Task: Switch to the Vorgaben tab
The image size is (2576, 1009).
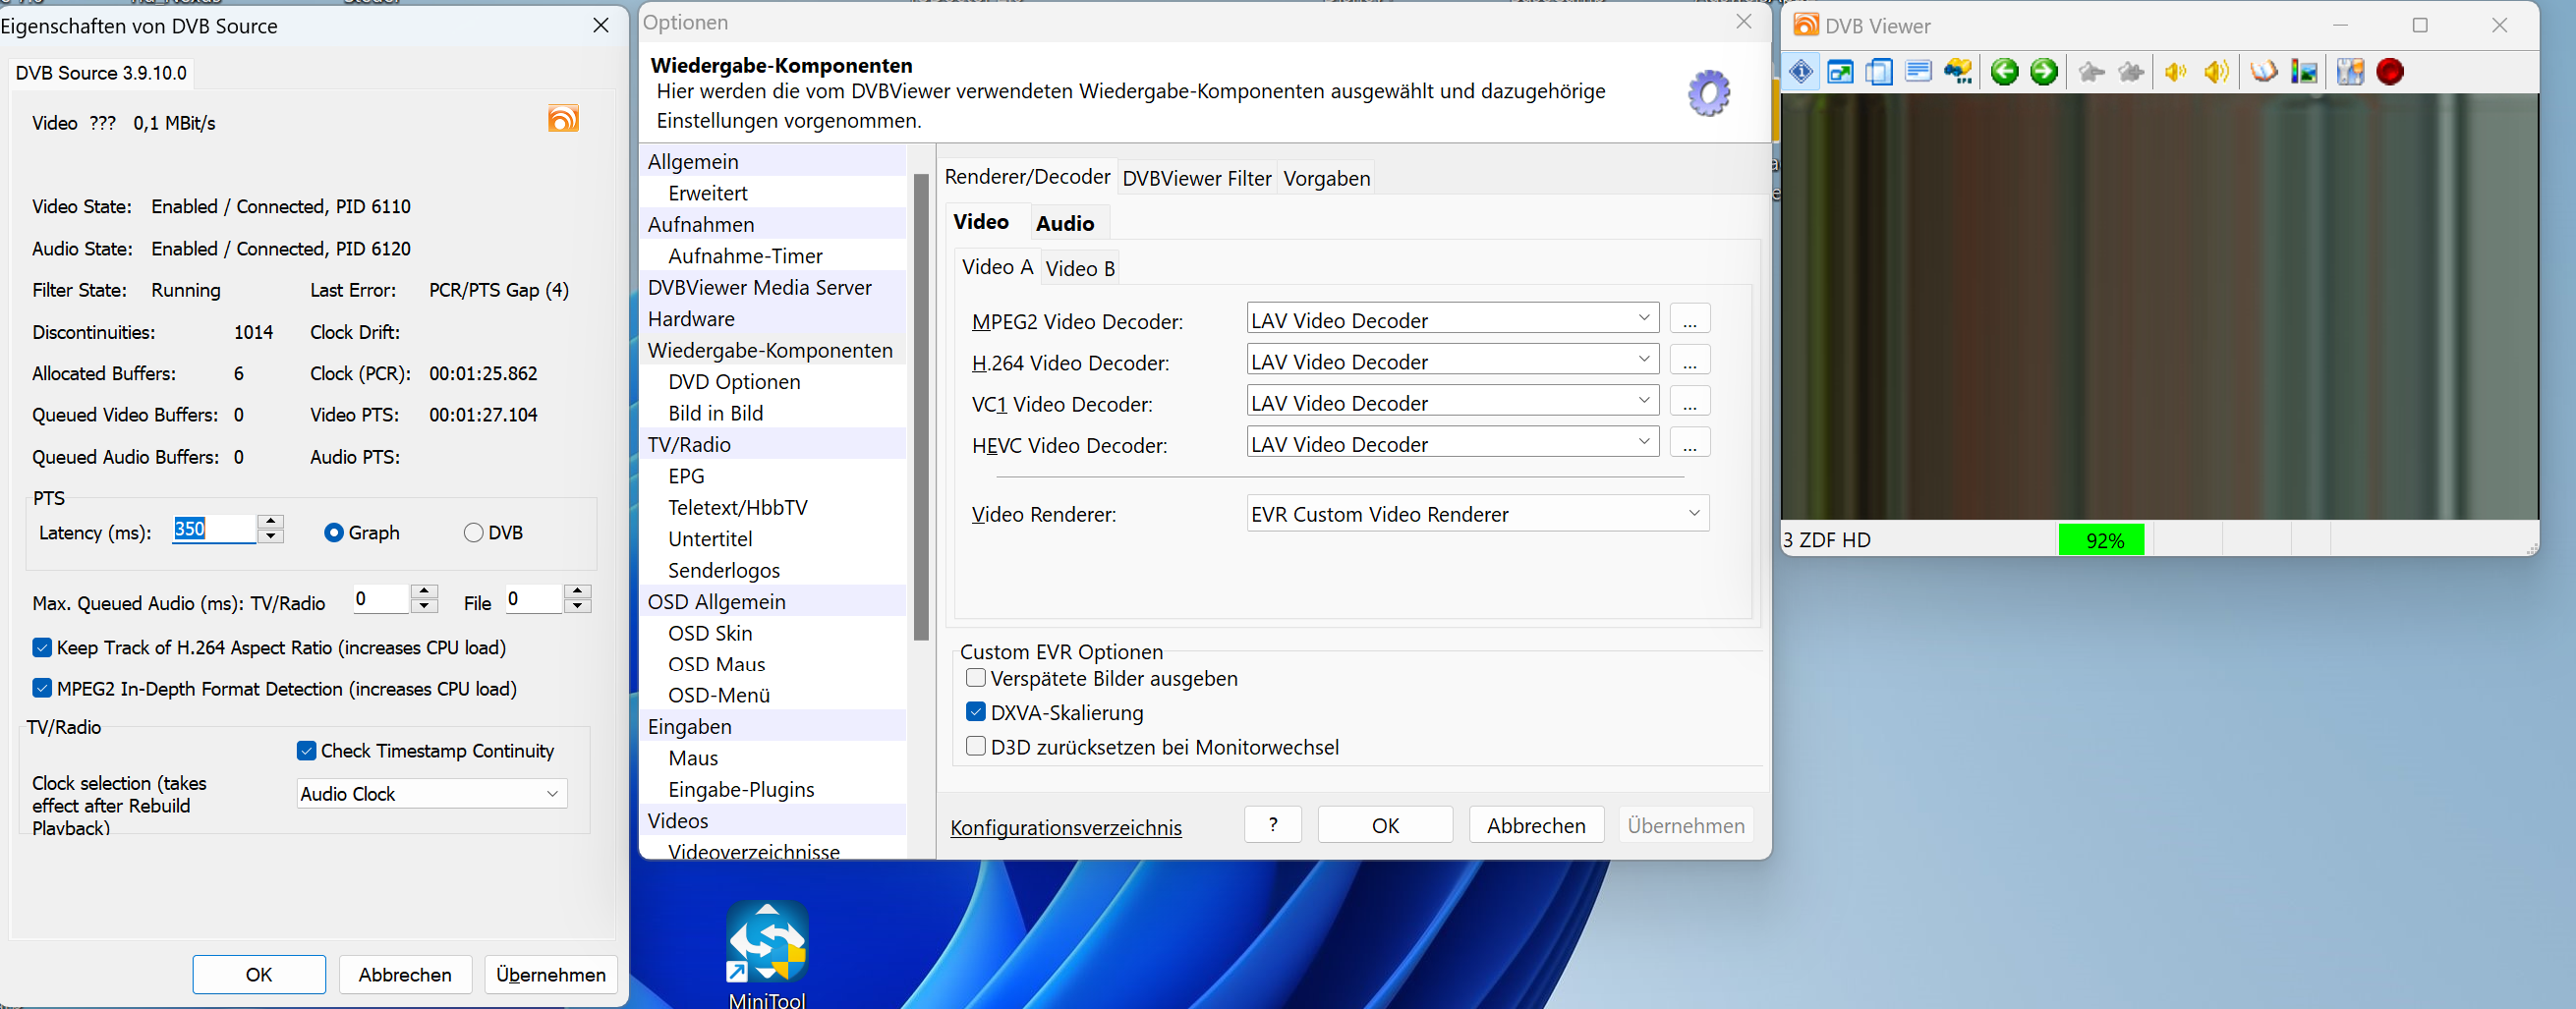Action: point(1326,178)
